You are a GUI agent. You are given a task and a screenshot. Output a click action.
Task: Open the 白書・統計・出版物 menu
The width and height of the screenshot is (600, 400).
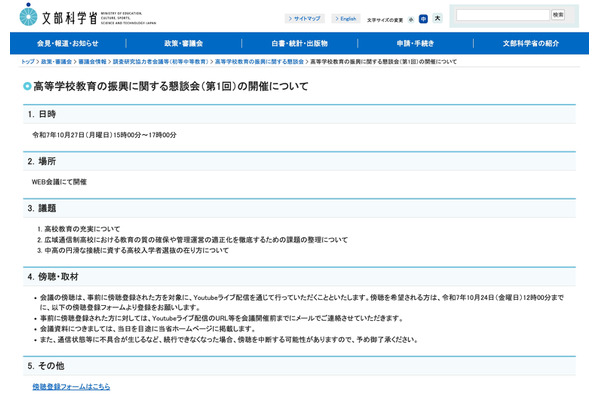tap(300, 44)
